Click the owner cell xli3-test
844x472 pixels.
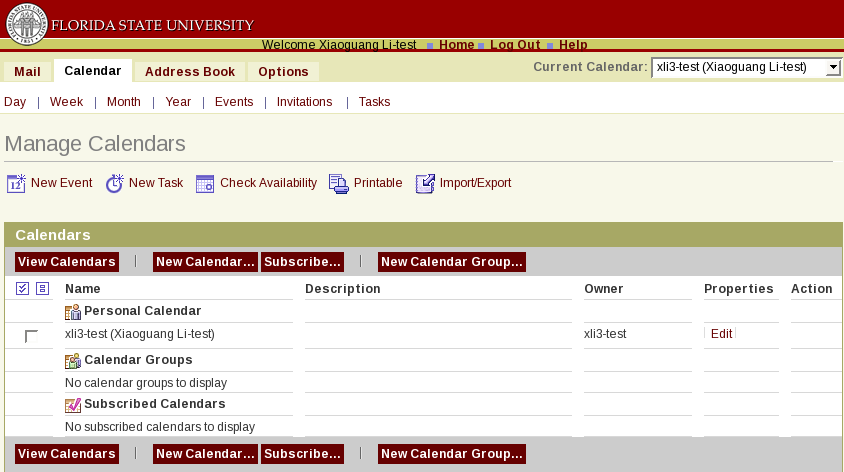tap(605, 334)
